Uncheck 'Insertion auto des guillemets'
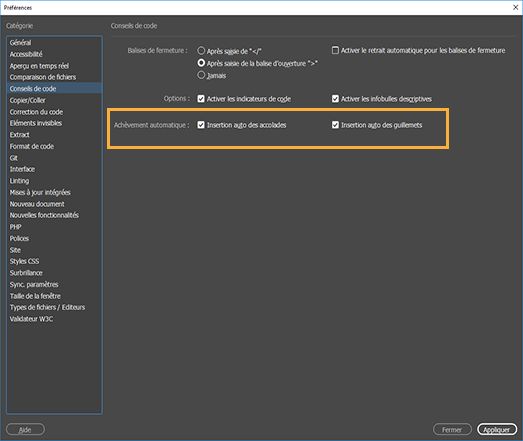 click(335, 125)
